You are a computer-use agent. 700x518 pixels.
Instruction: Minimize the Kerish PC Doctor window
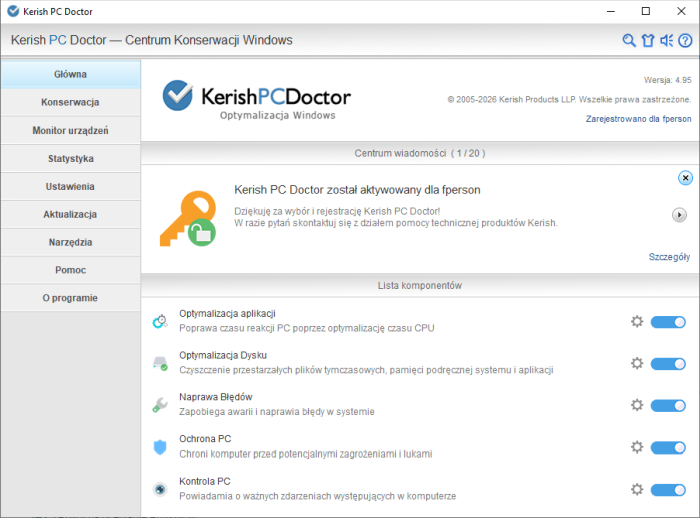tap(611, 11)
